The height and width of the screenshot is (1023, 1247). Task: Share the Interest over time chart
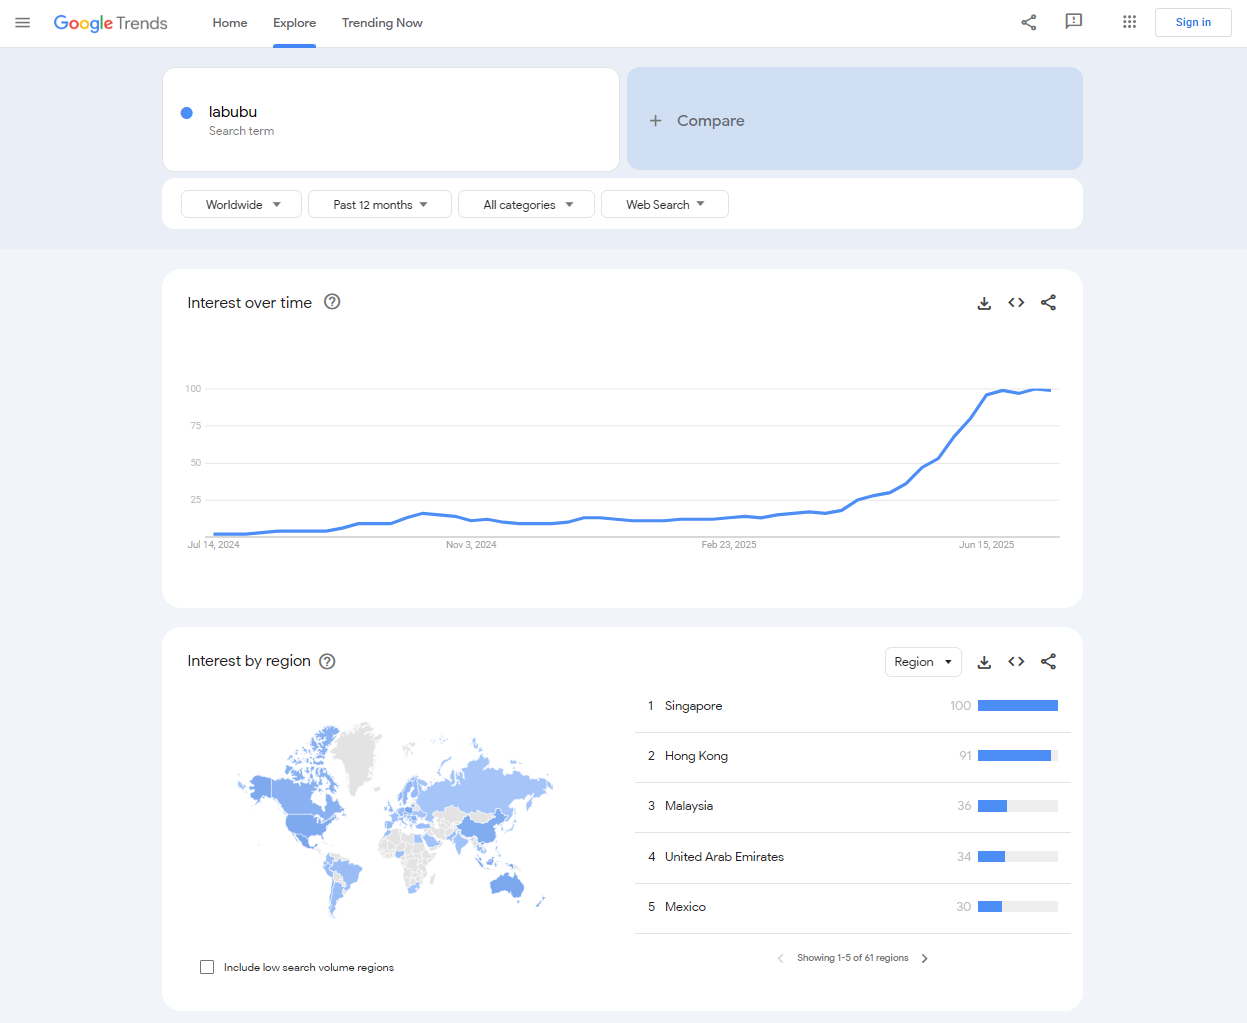point(1048,303)
